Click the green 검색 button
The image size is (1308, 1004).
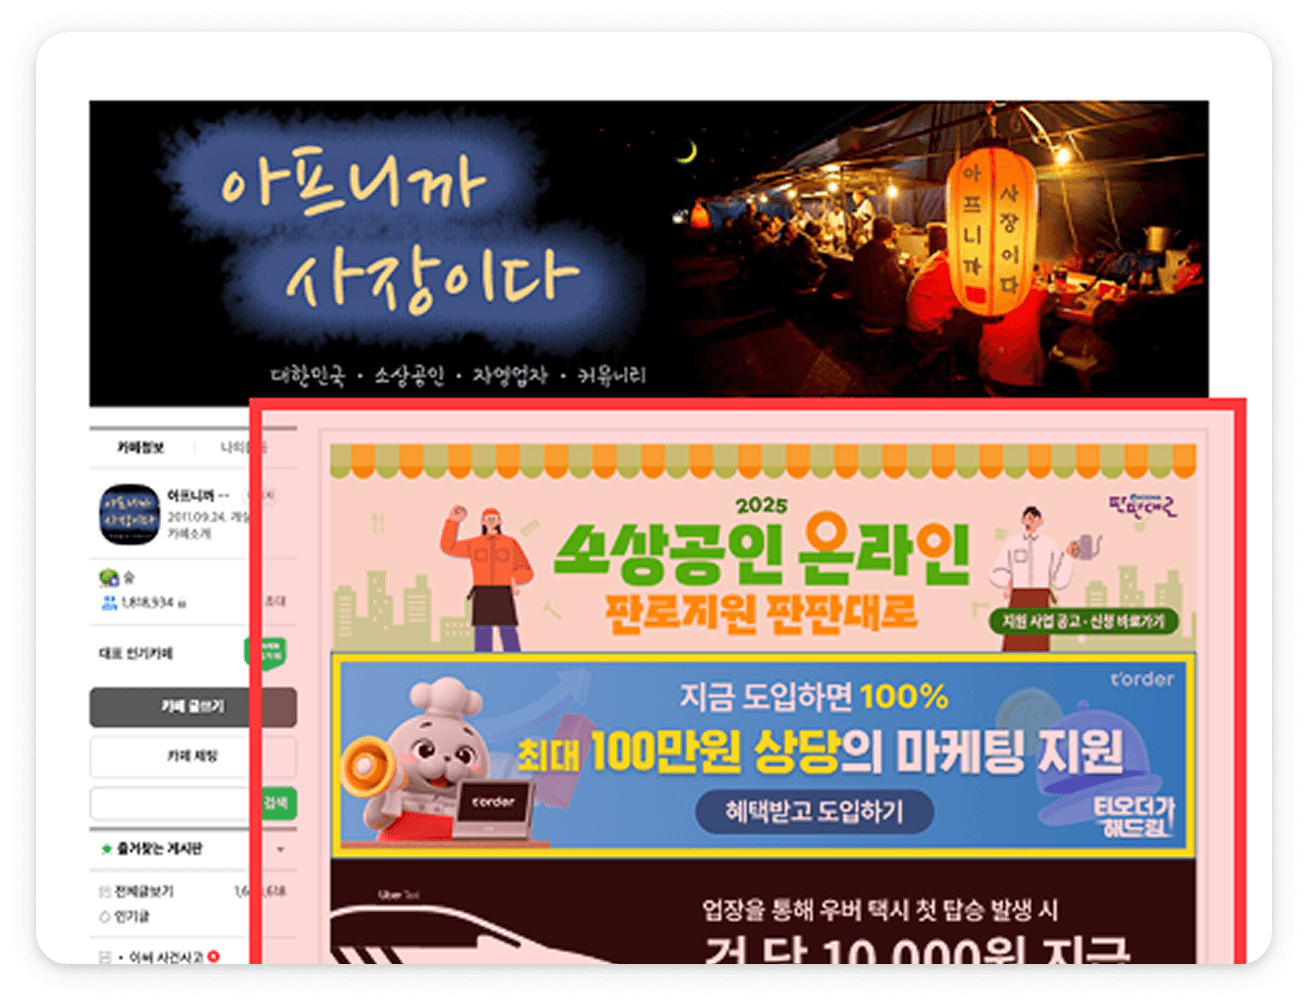click(277, 803)
